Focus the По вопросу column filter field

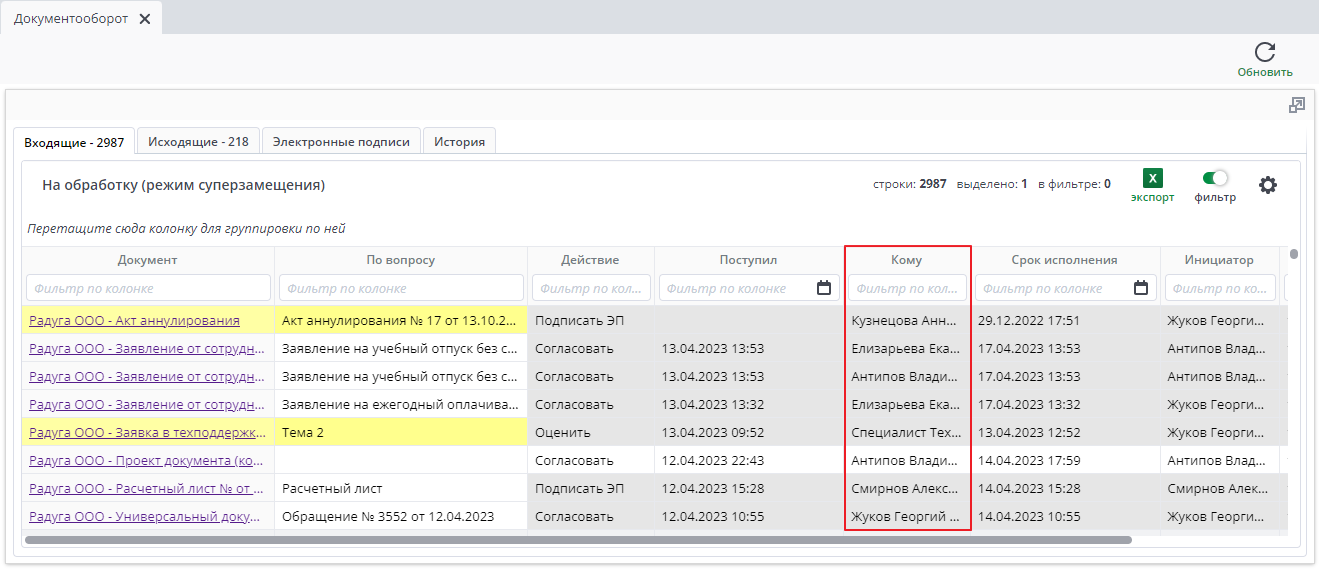tap(401, 288)
